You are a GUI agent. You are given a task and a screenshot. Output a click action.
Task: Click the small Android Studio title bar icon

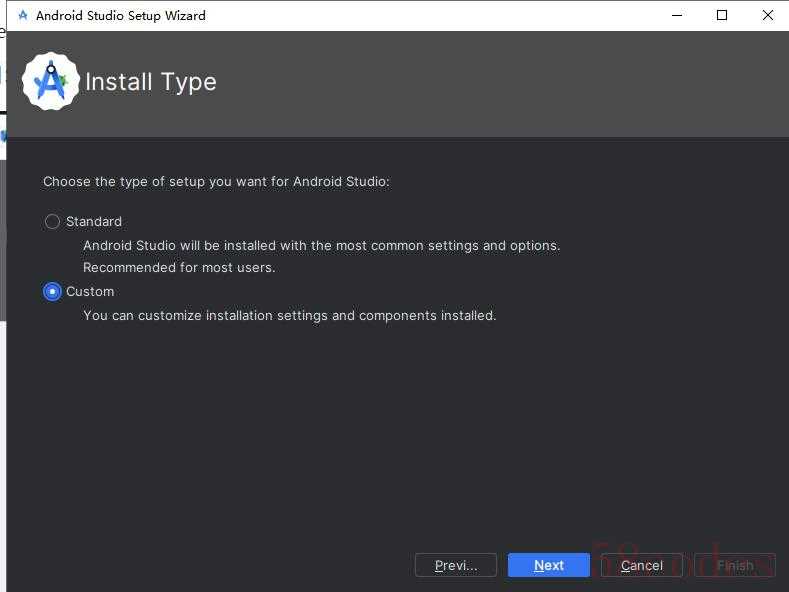coord(23,16)
